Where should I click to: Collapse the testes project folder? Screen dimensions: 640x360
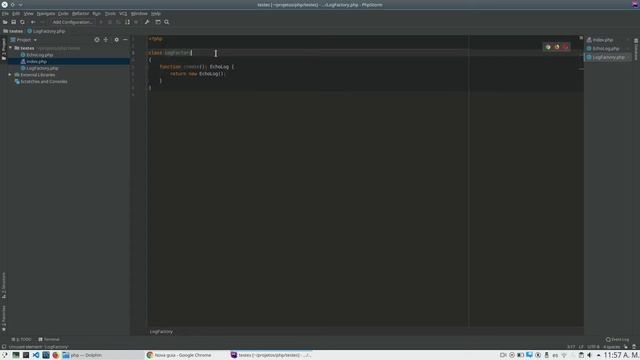coord(10,48)
